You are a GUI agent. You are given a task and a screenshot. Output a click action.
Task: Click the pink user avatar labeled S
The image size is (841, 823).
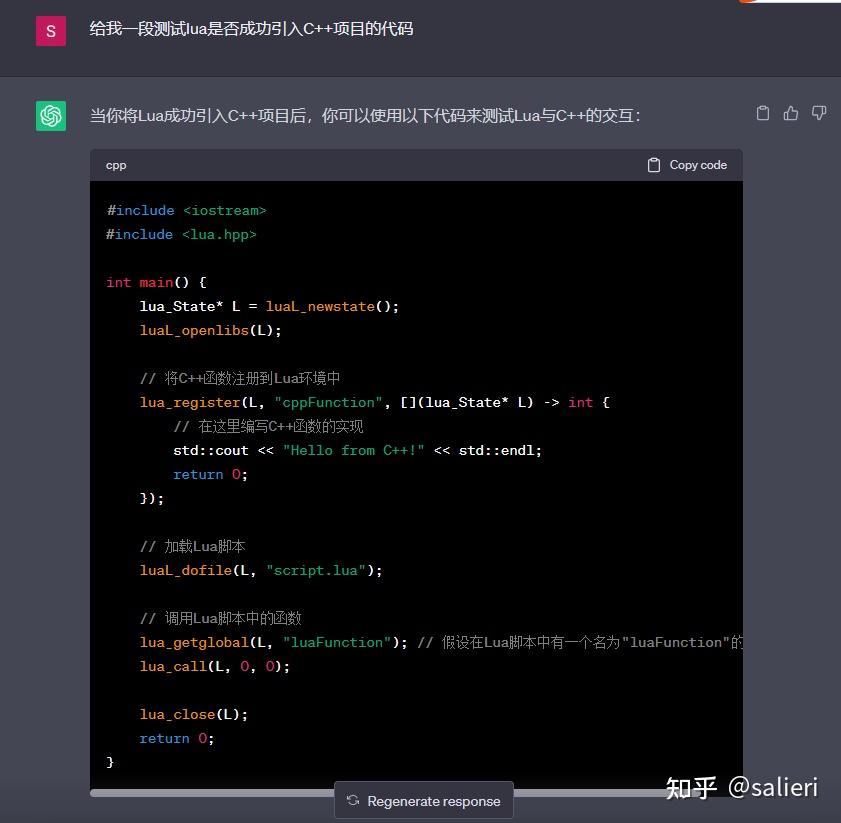pyautogui.click(x=50, y=31)
